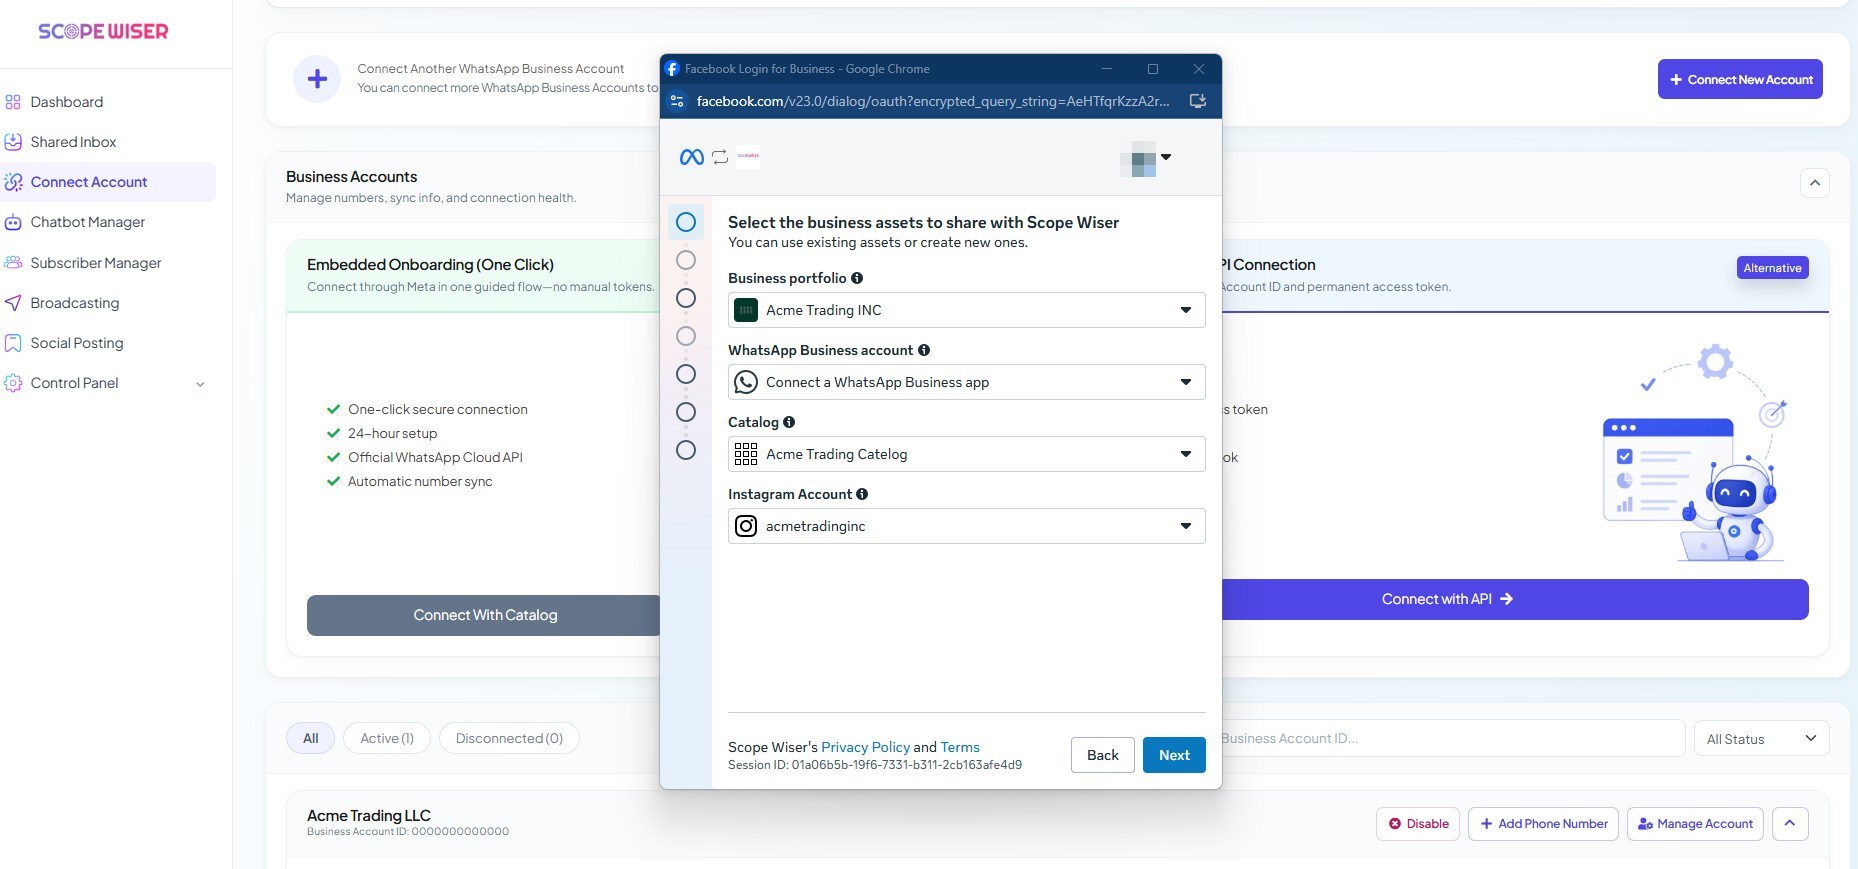Click the WhatsApp Business account info icon
The image size is (1858, 869).
click(x=924, y=350)
